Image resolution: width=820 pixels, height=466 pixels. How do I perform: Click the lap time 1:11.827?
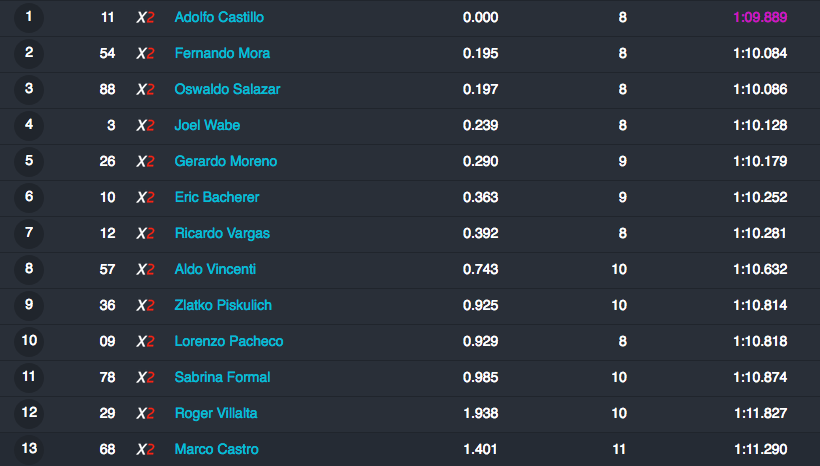point(760,414)
